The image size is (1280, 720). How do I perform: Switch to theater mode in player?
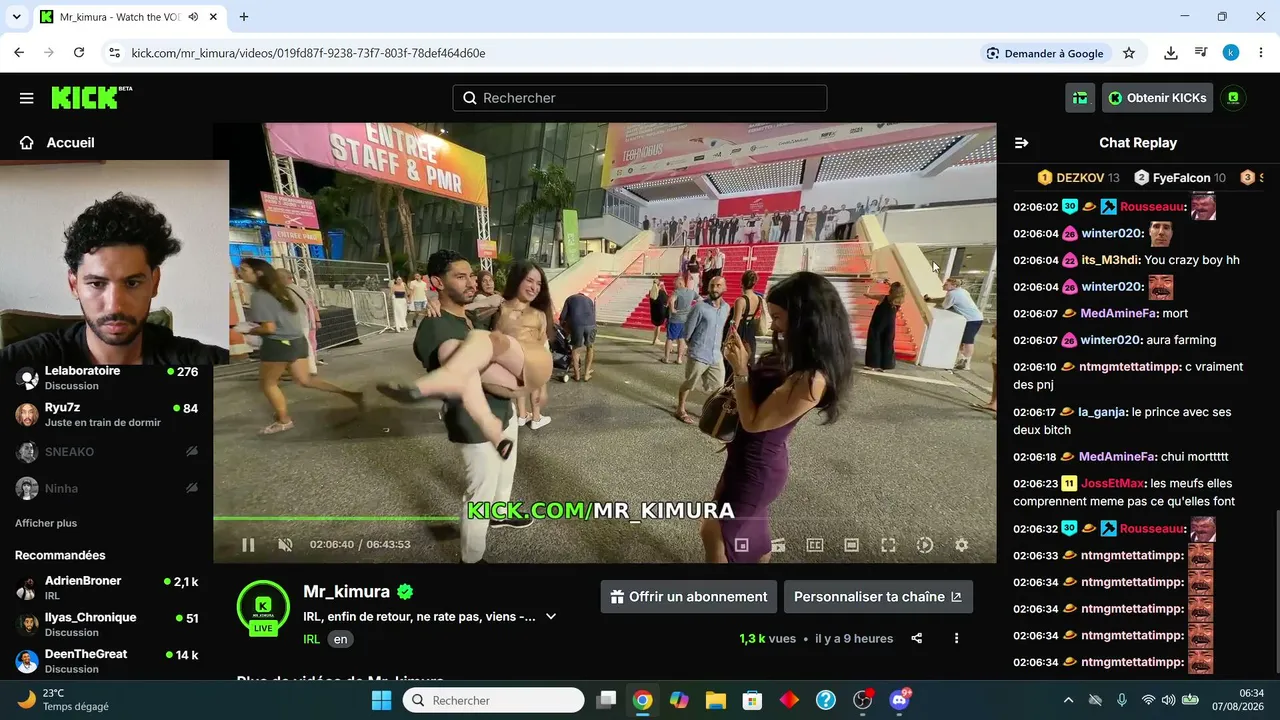point(851,545)
